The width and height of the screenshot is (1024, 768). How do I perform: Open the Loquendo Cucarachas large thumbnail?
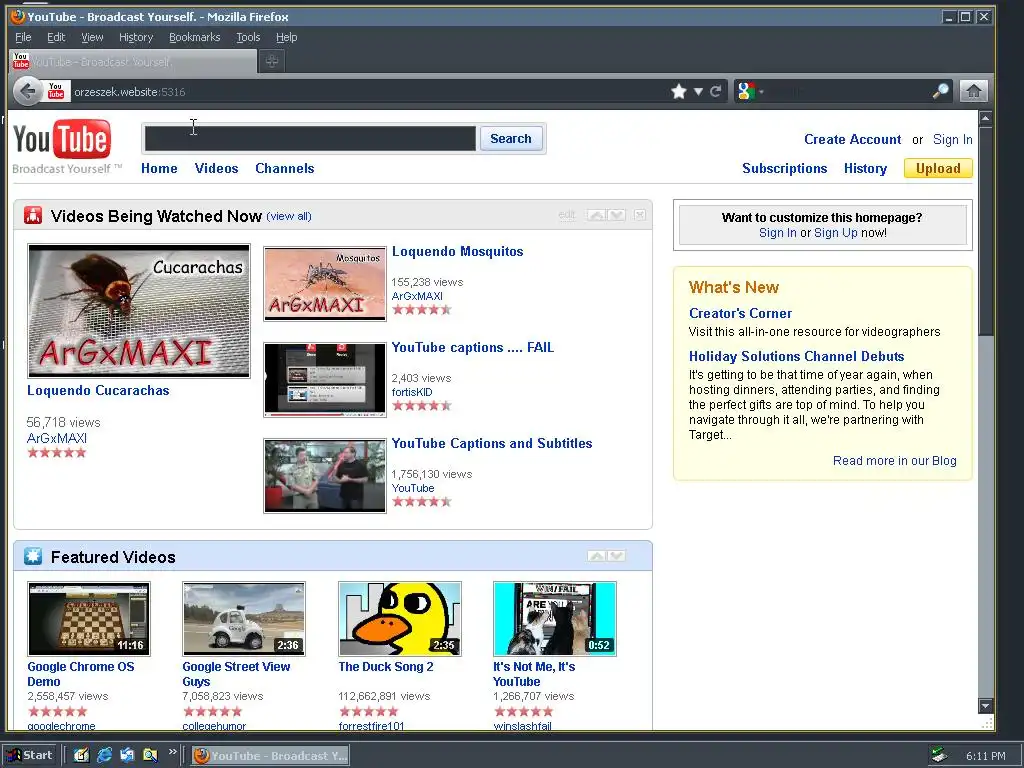click(138, 311)
